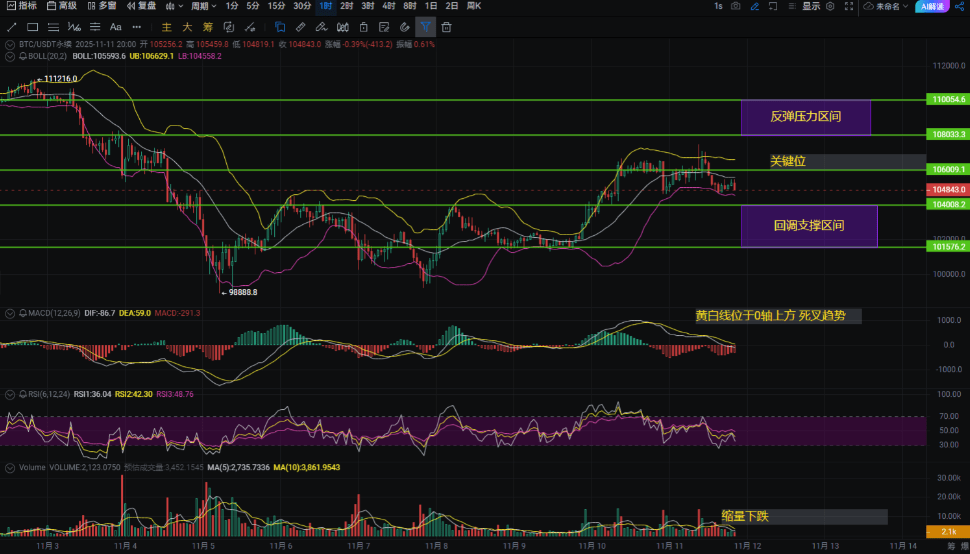Switch to the 15分 timeframe
The width and height of the screenshot is (970, 554).
(x=276, y=6)
